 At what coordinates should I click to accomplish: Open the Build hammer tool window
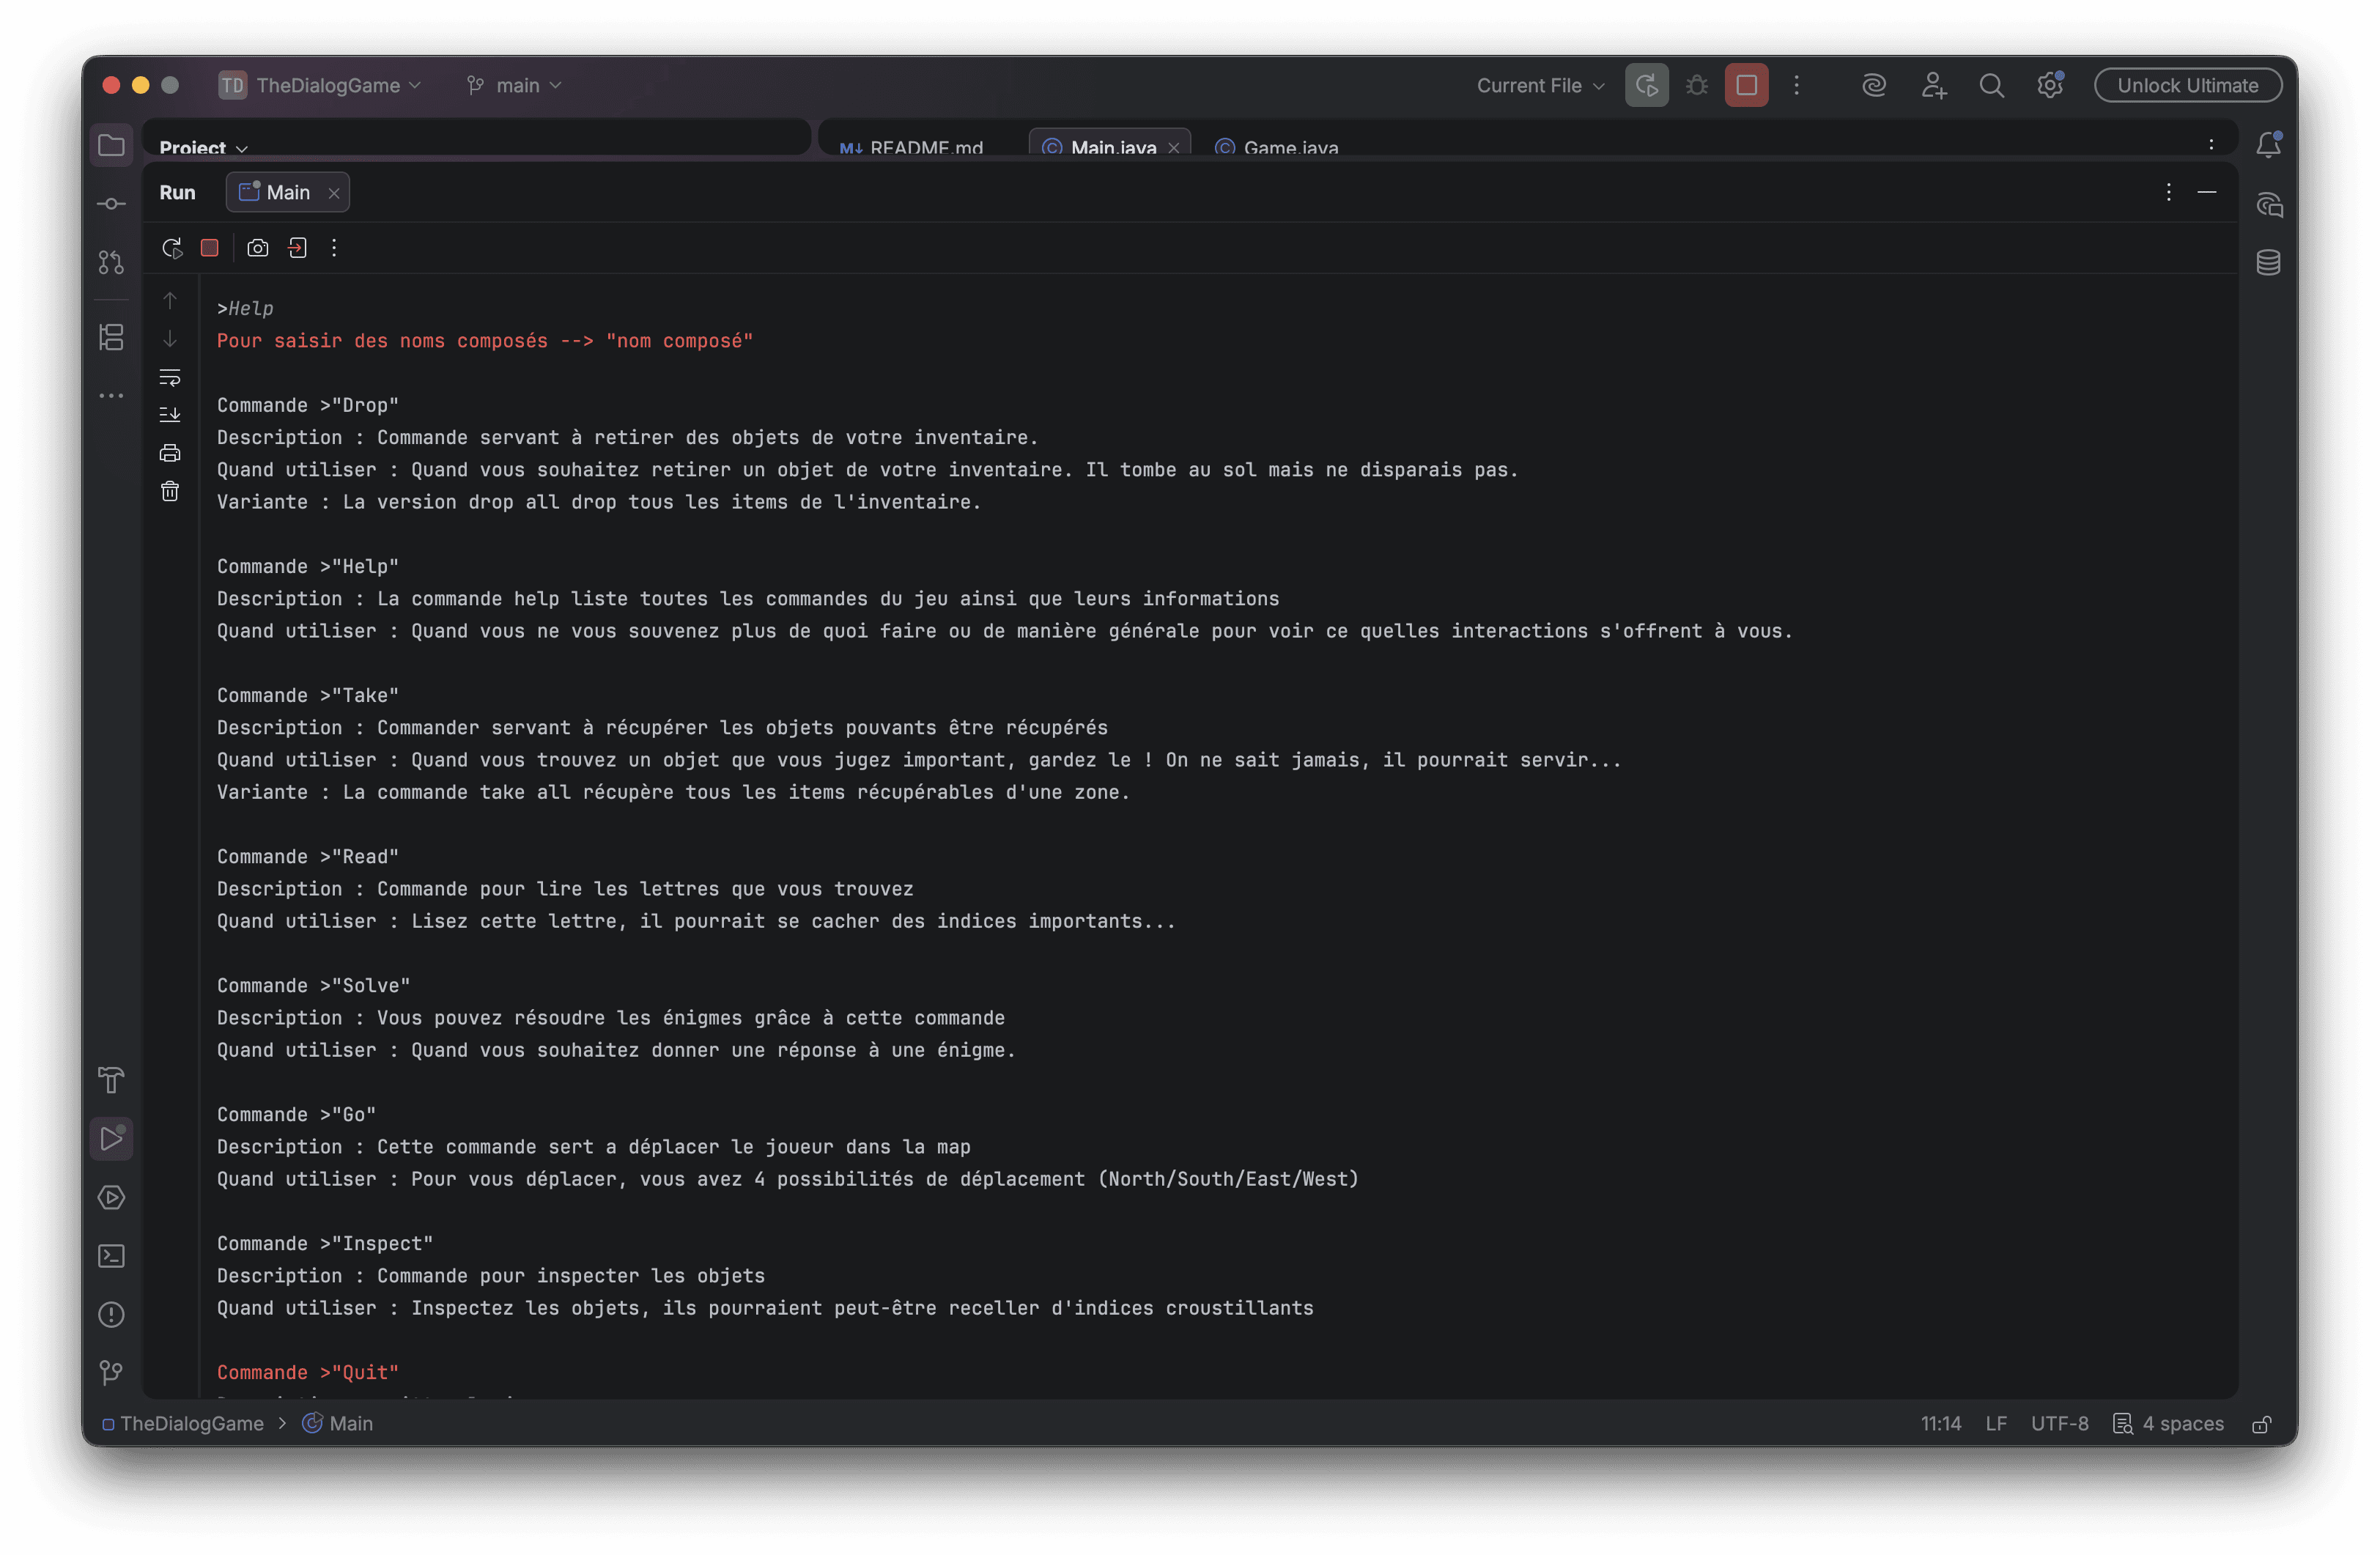point(111,1080)
